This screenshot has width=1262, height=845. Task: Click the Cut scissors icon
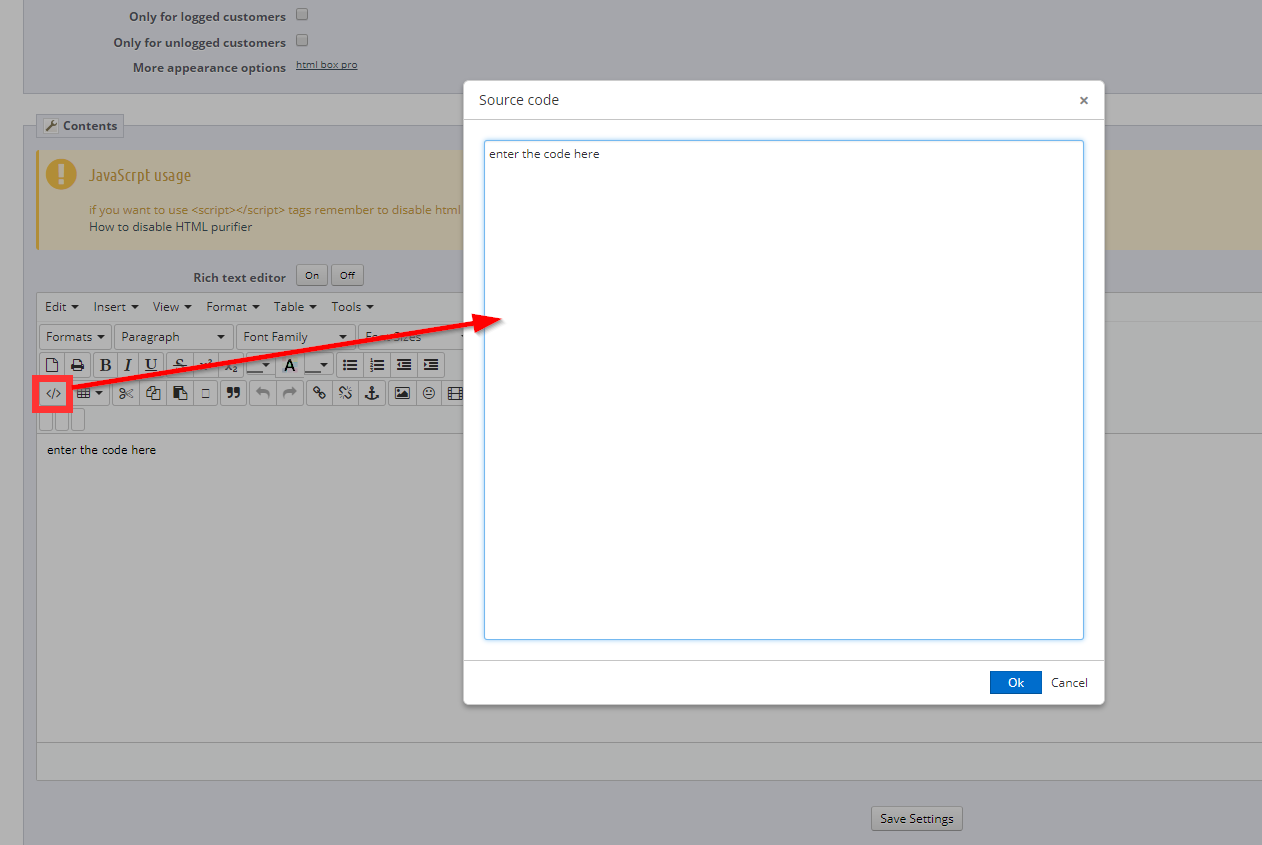pyautogui.click(x=125, y=393)
